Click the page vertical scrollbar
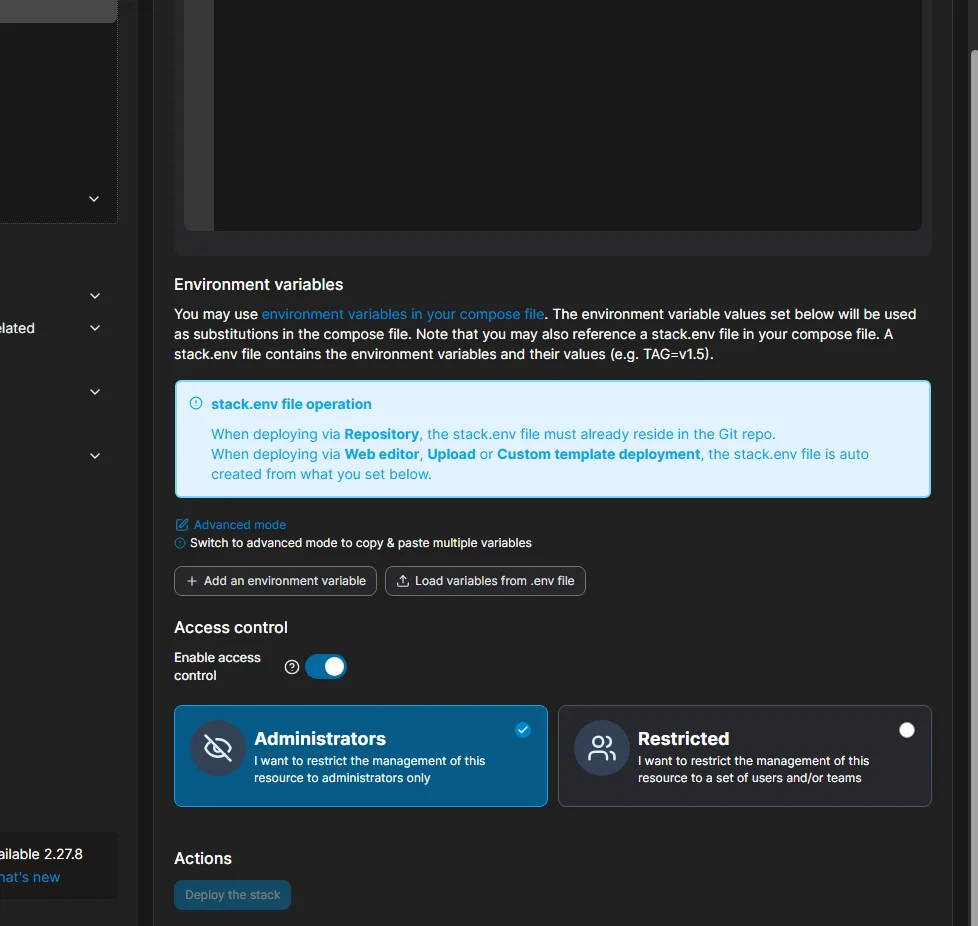The image size is (978, 926). 974,486
